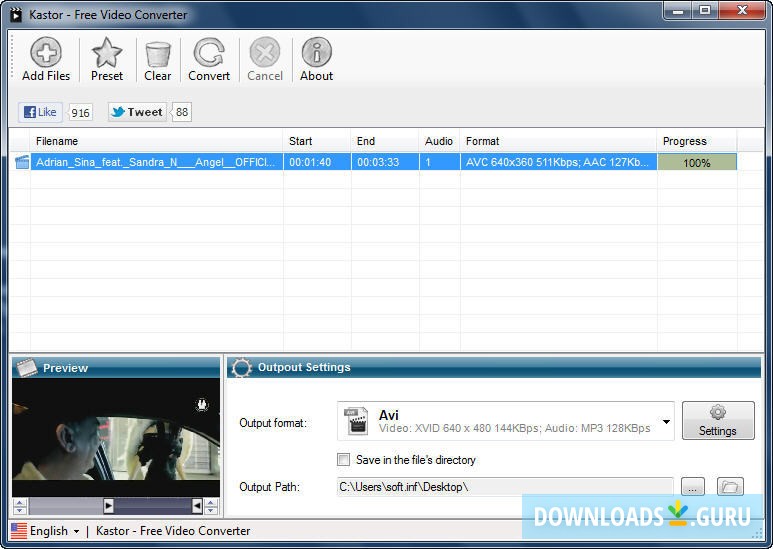
Task: Click the preview trim slider track
Action: [x=116, y=506]
